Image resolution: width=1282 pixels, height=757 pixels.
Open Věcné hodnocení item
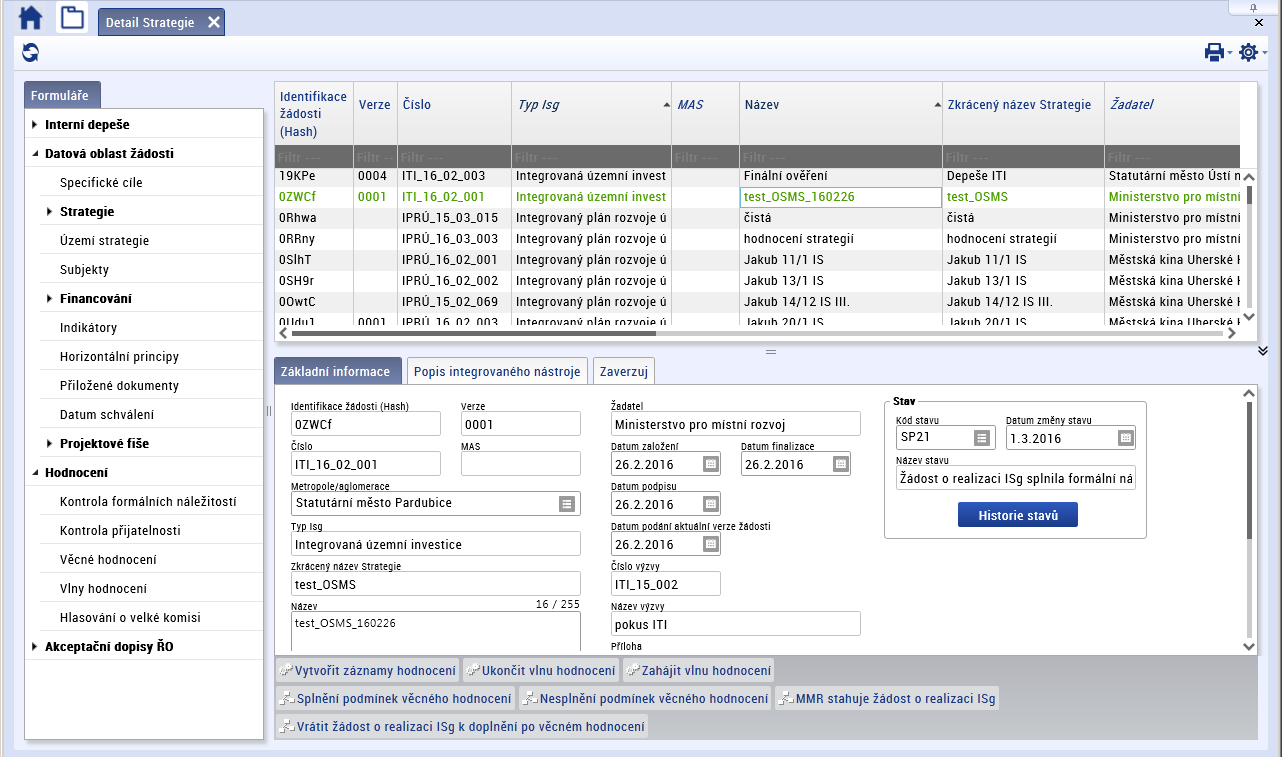108,560
